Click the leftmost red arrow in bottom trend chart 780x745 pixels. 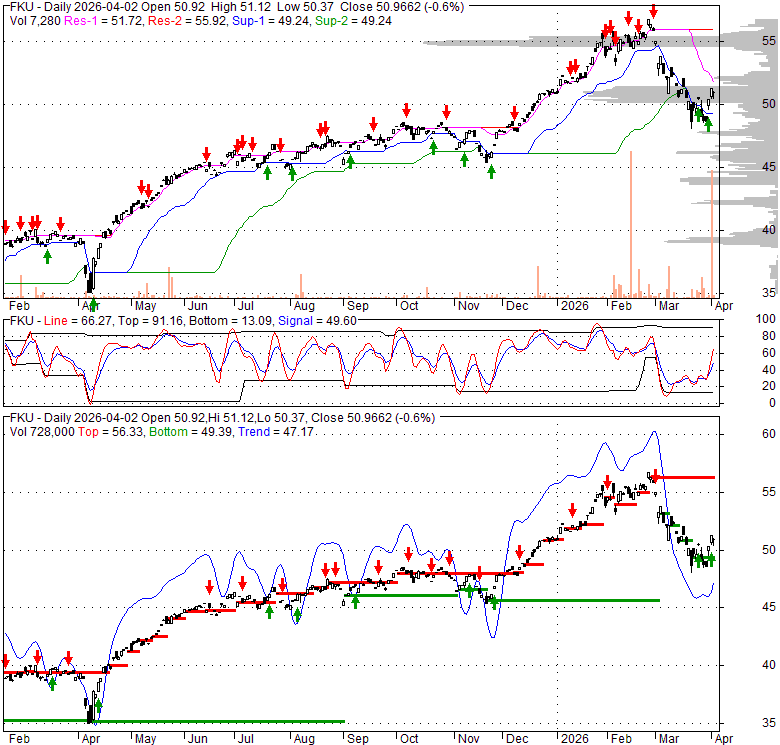point(5,661)
